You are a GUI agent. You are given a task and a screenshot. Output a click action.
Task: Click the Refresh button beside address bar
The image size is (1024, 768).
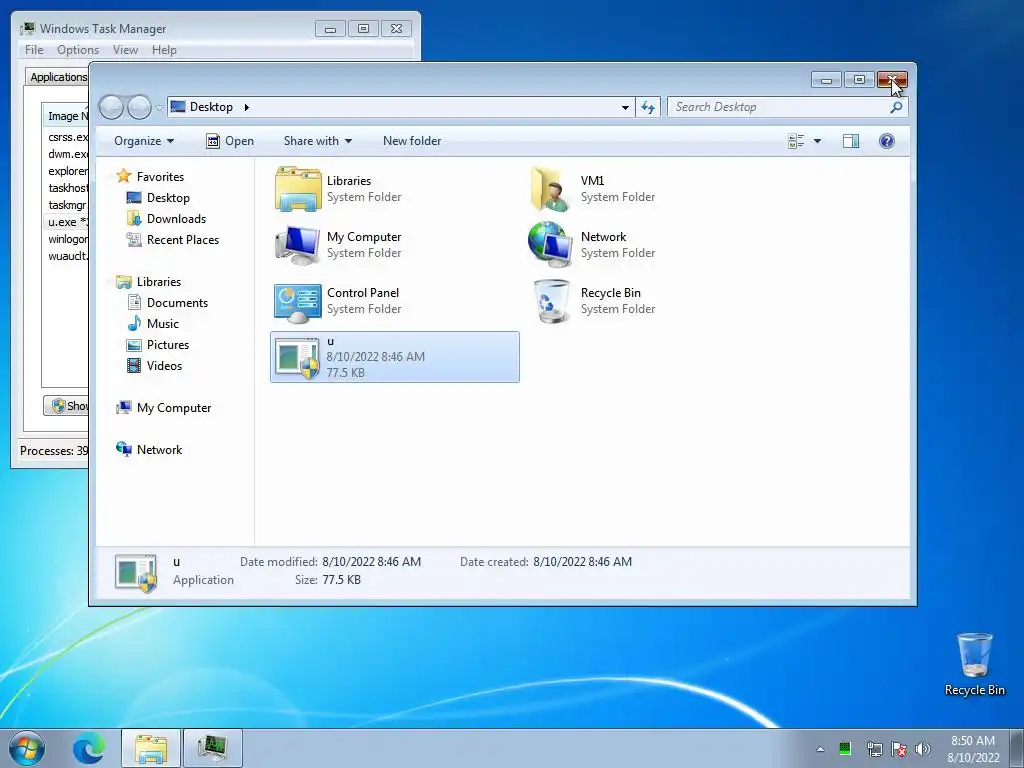[x=648, y=107]
